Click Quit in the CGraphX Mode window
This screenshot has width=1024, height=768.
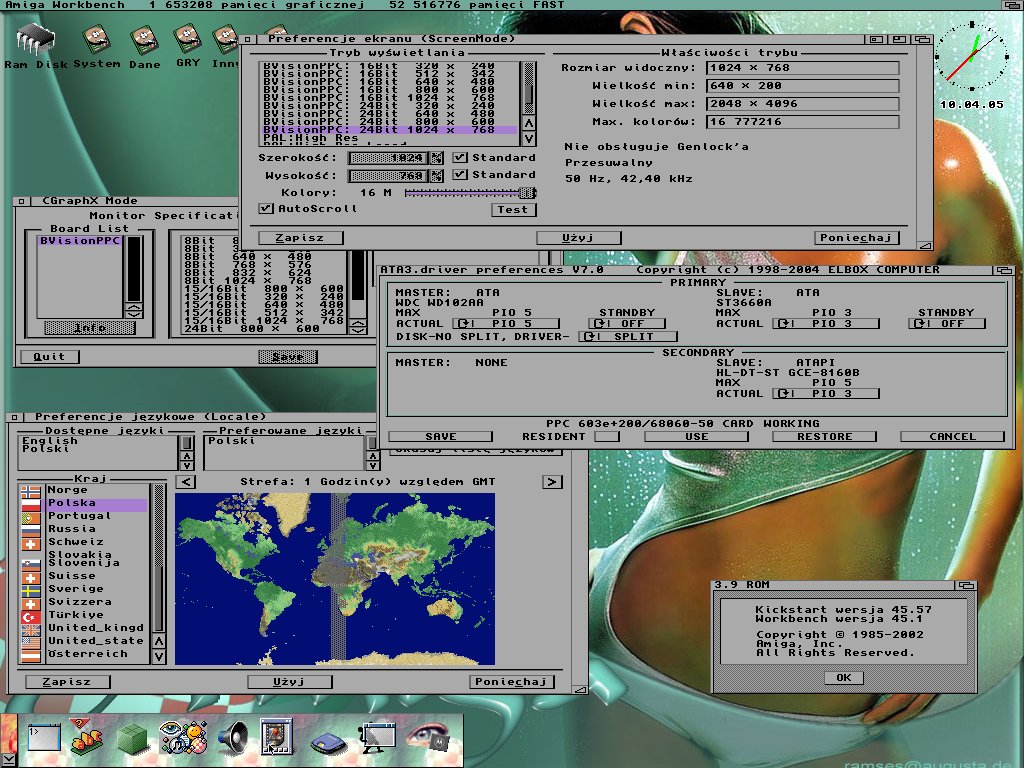coord(50,357)
